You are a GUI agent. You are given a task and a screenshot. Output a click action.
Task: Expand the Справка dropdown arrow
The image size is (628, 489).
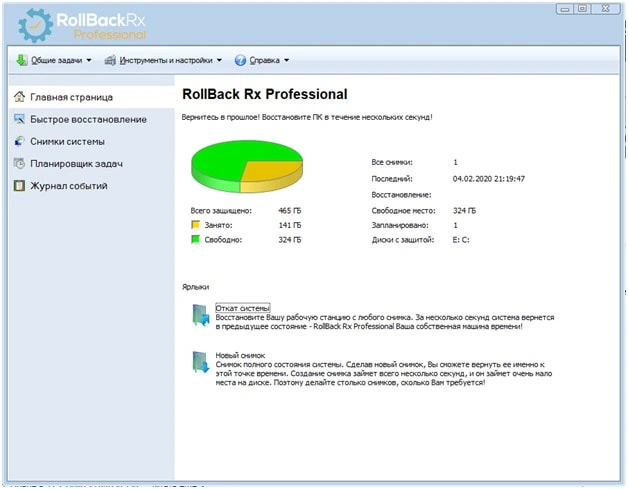point(287,60)
